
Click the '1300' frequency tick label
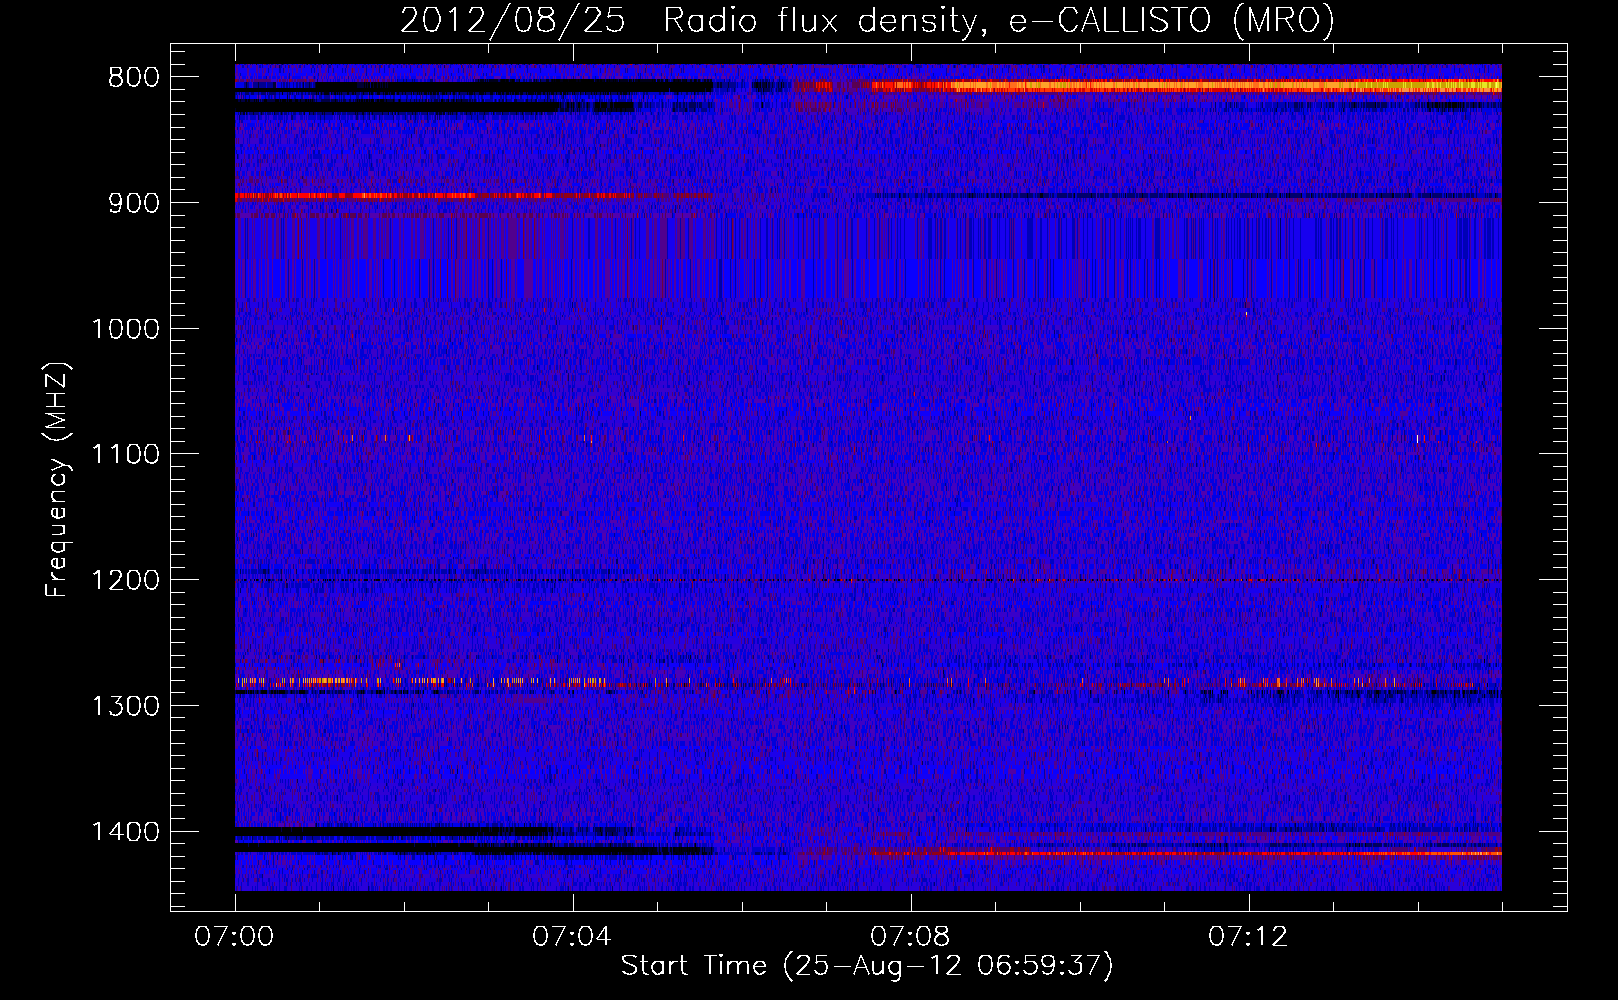pyautogui.click(x=125, y=707)
